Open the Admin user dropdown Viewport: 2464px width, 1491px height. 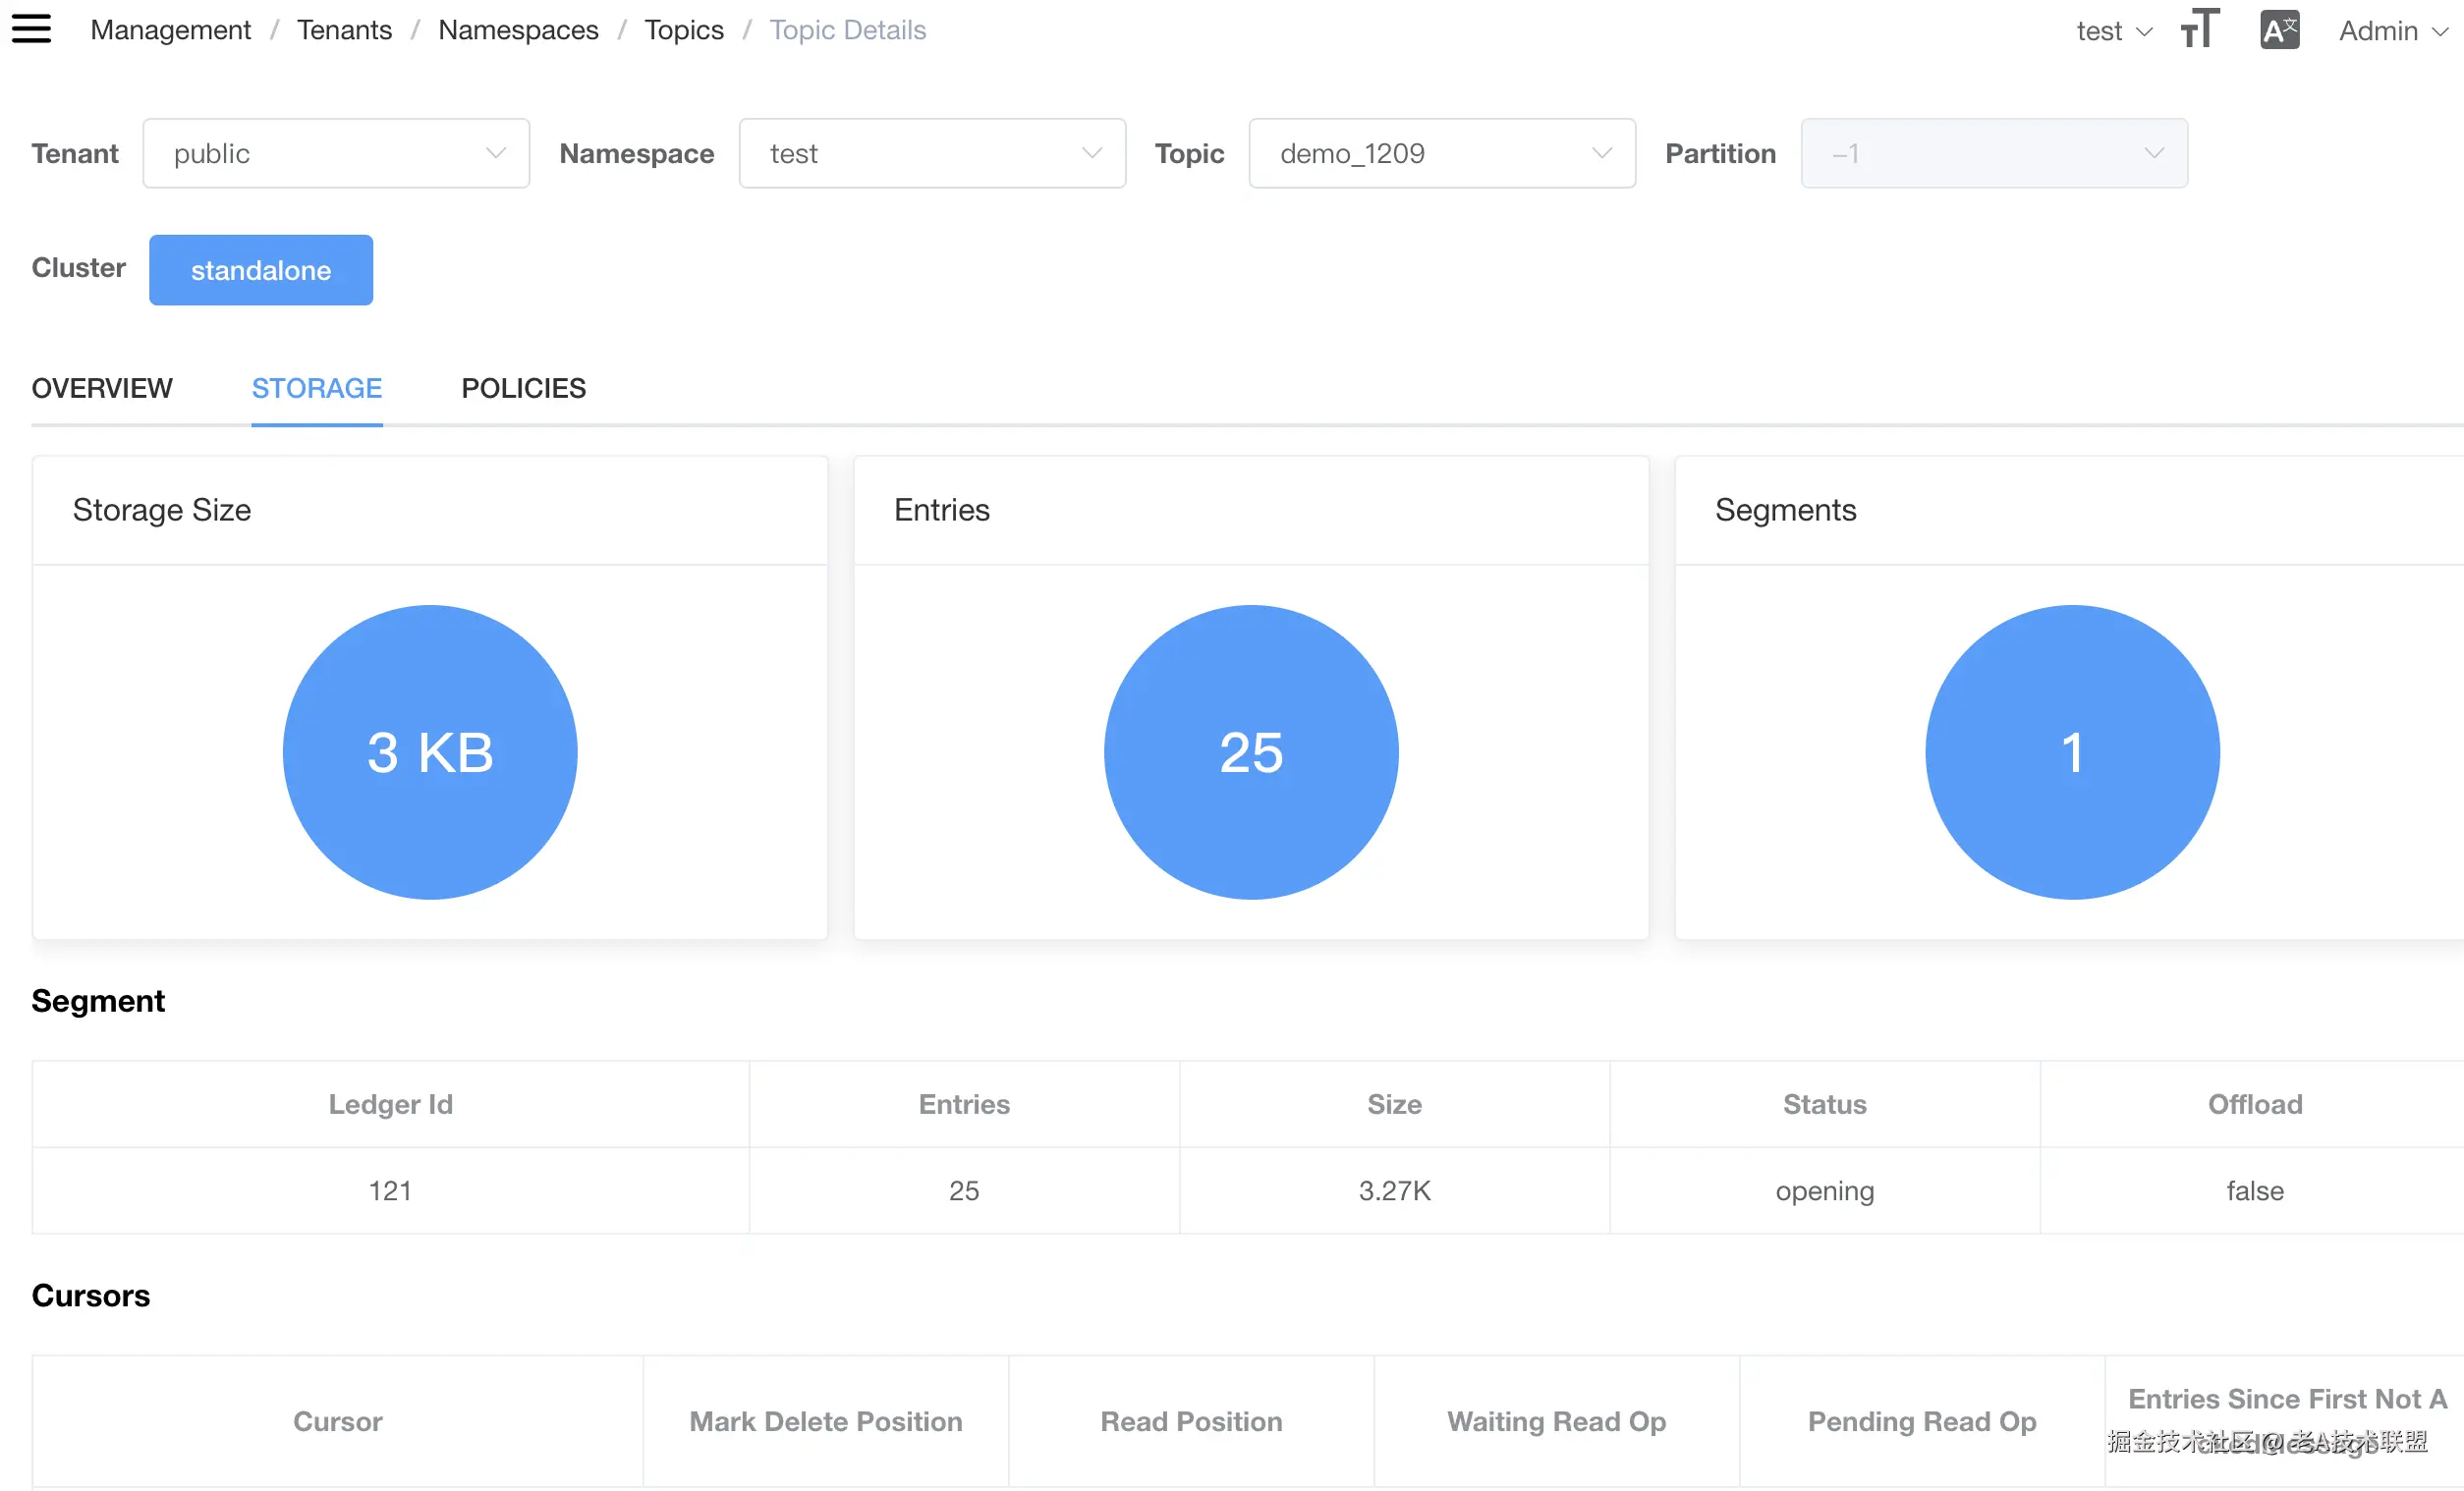pos(2392,31)
